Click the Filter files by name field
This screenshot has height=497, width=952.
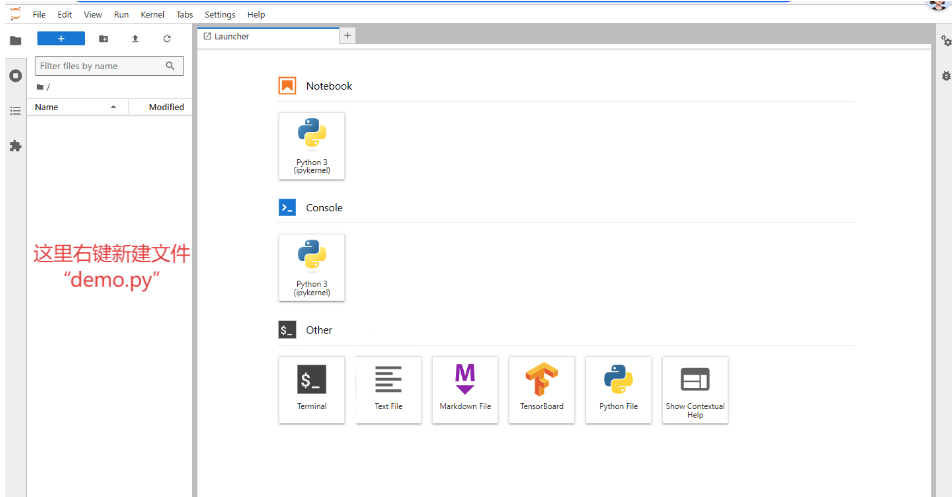pos(99,66)
